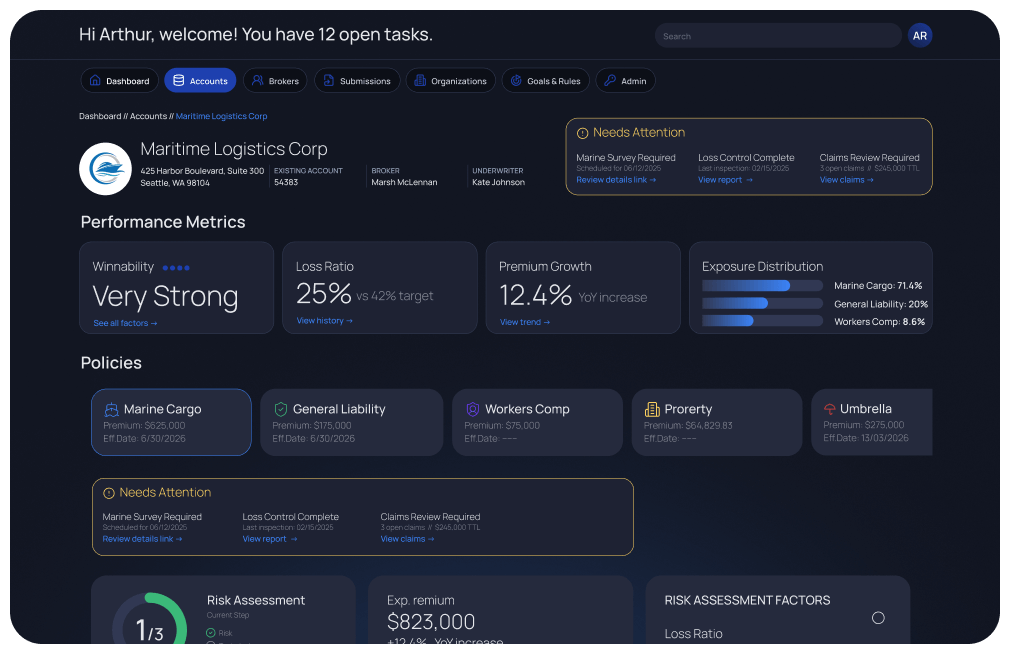1010x654 pixels.
Task: Click inside the Search field
Action: point(778,34)
